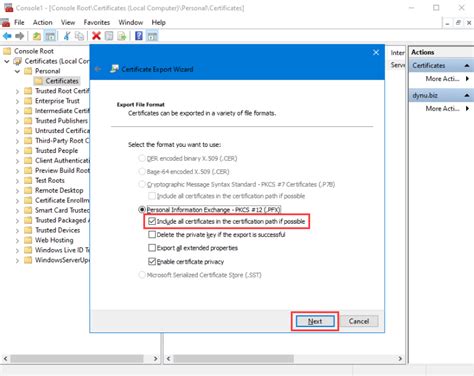
Task: Check Delete the private key if export successful
Action: [152, 235]
